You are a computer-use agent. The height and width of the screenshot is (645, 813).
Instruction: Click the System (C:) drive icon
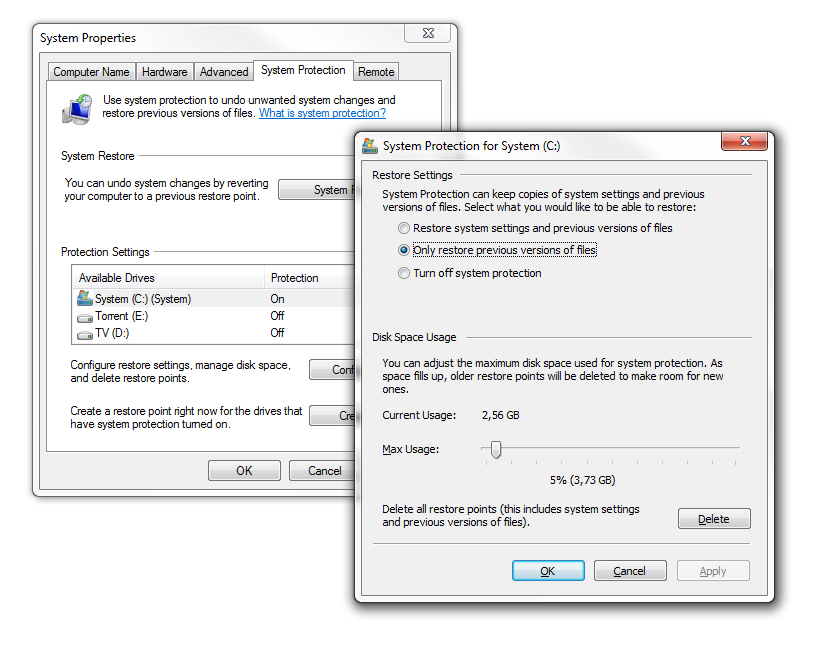tap(84, 298)
